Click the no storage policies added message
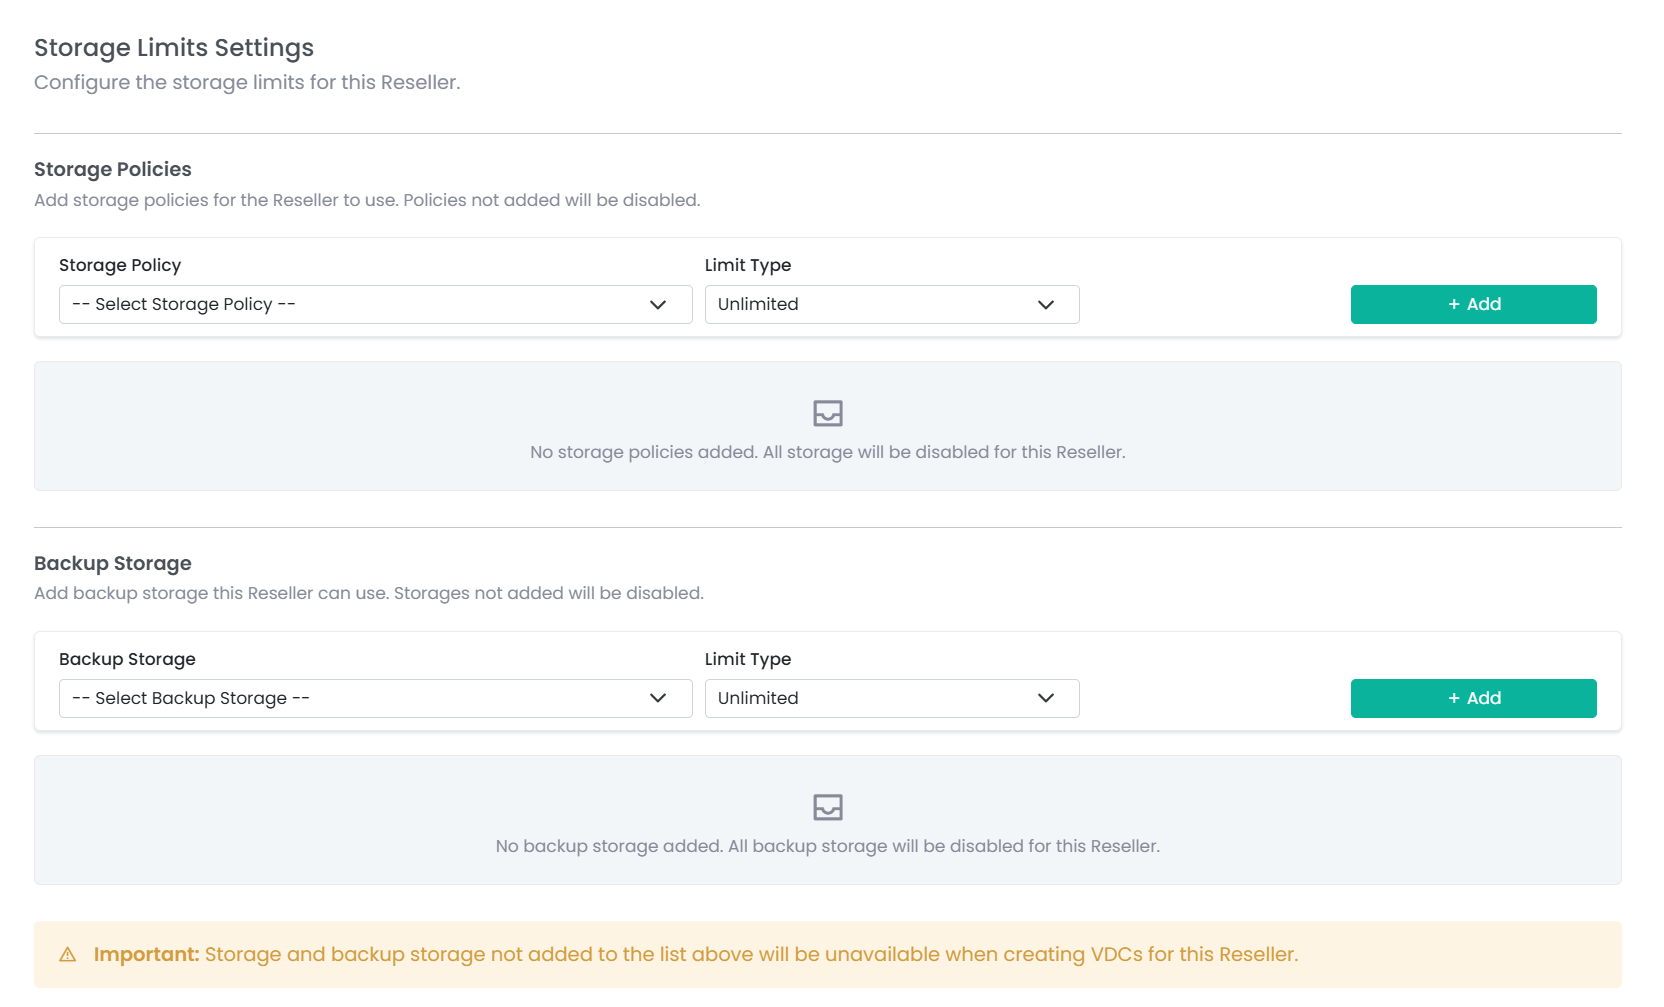The height and width of the screenshot is (1007, 1664). 827,451
